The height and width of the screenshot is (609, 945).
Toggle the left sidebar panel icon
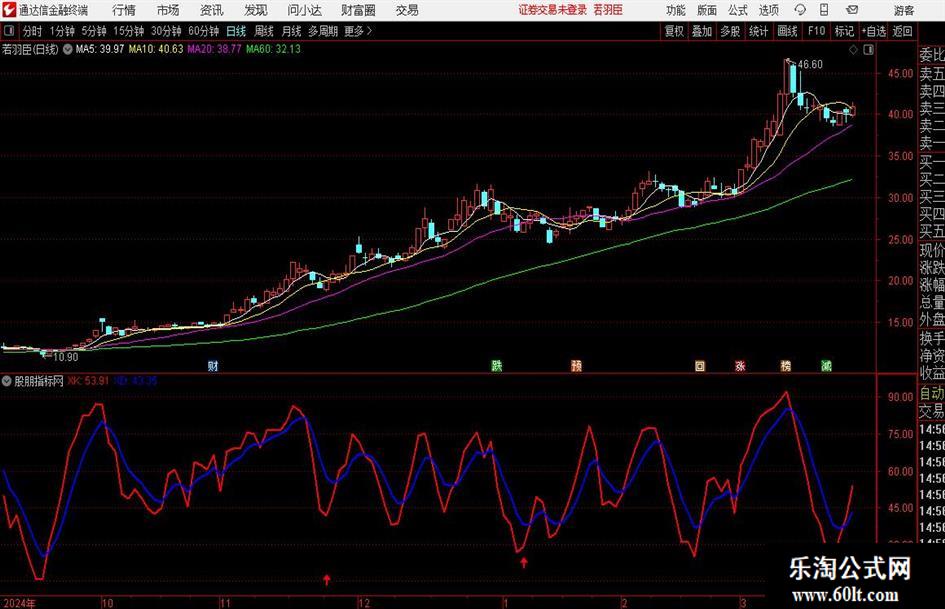[x=9, y=31]
